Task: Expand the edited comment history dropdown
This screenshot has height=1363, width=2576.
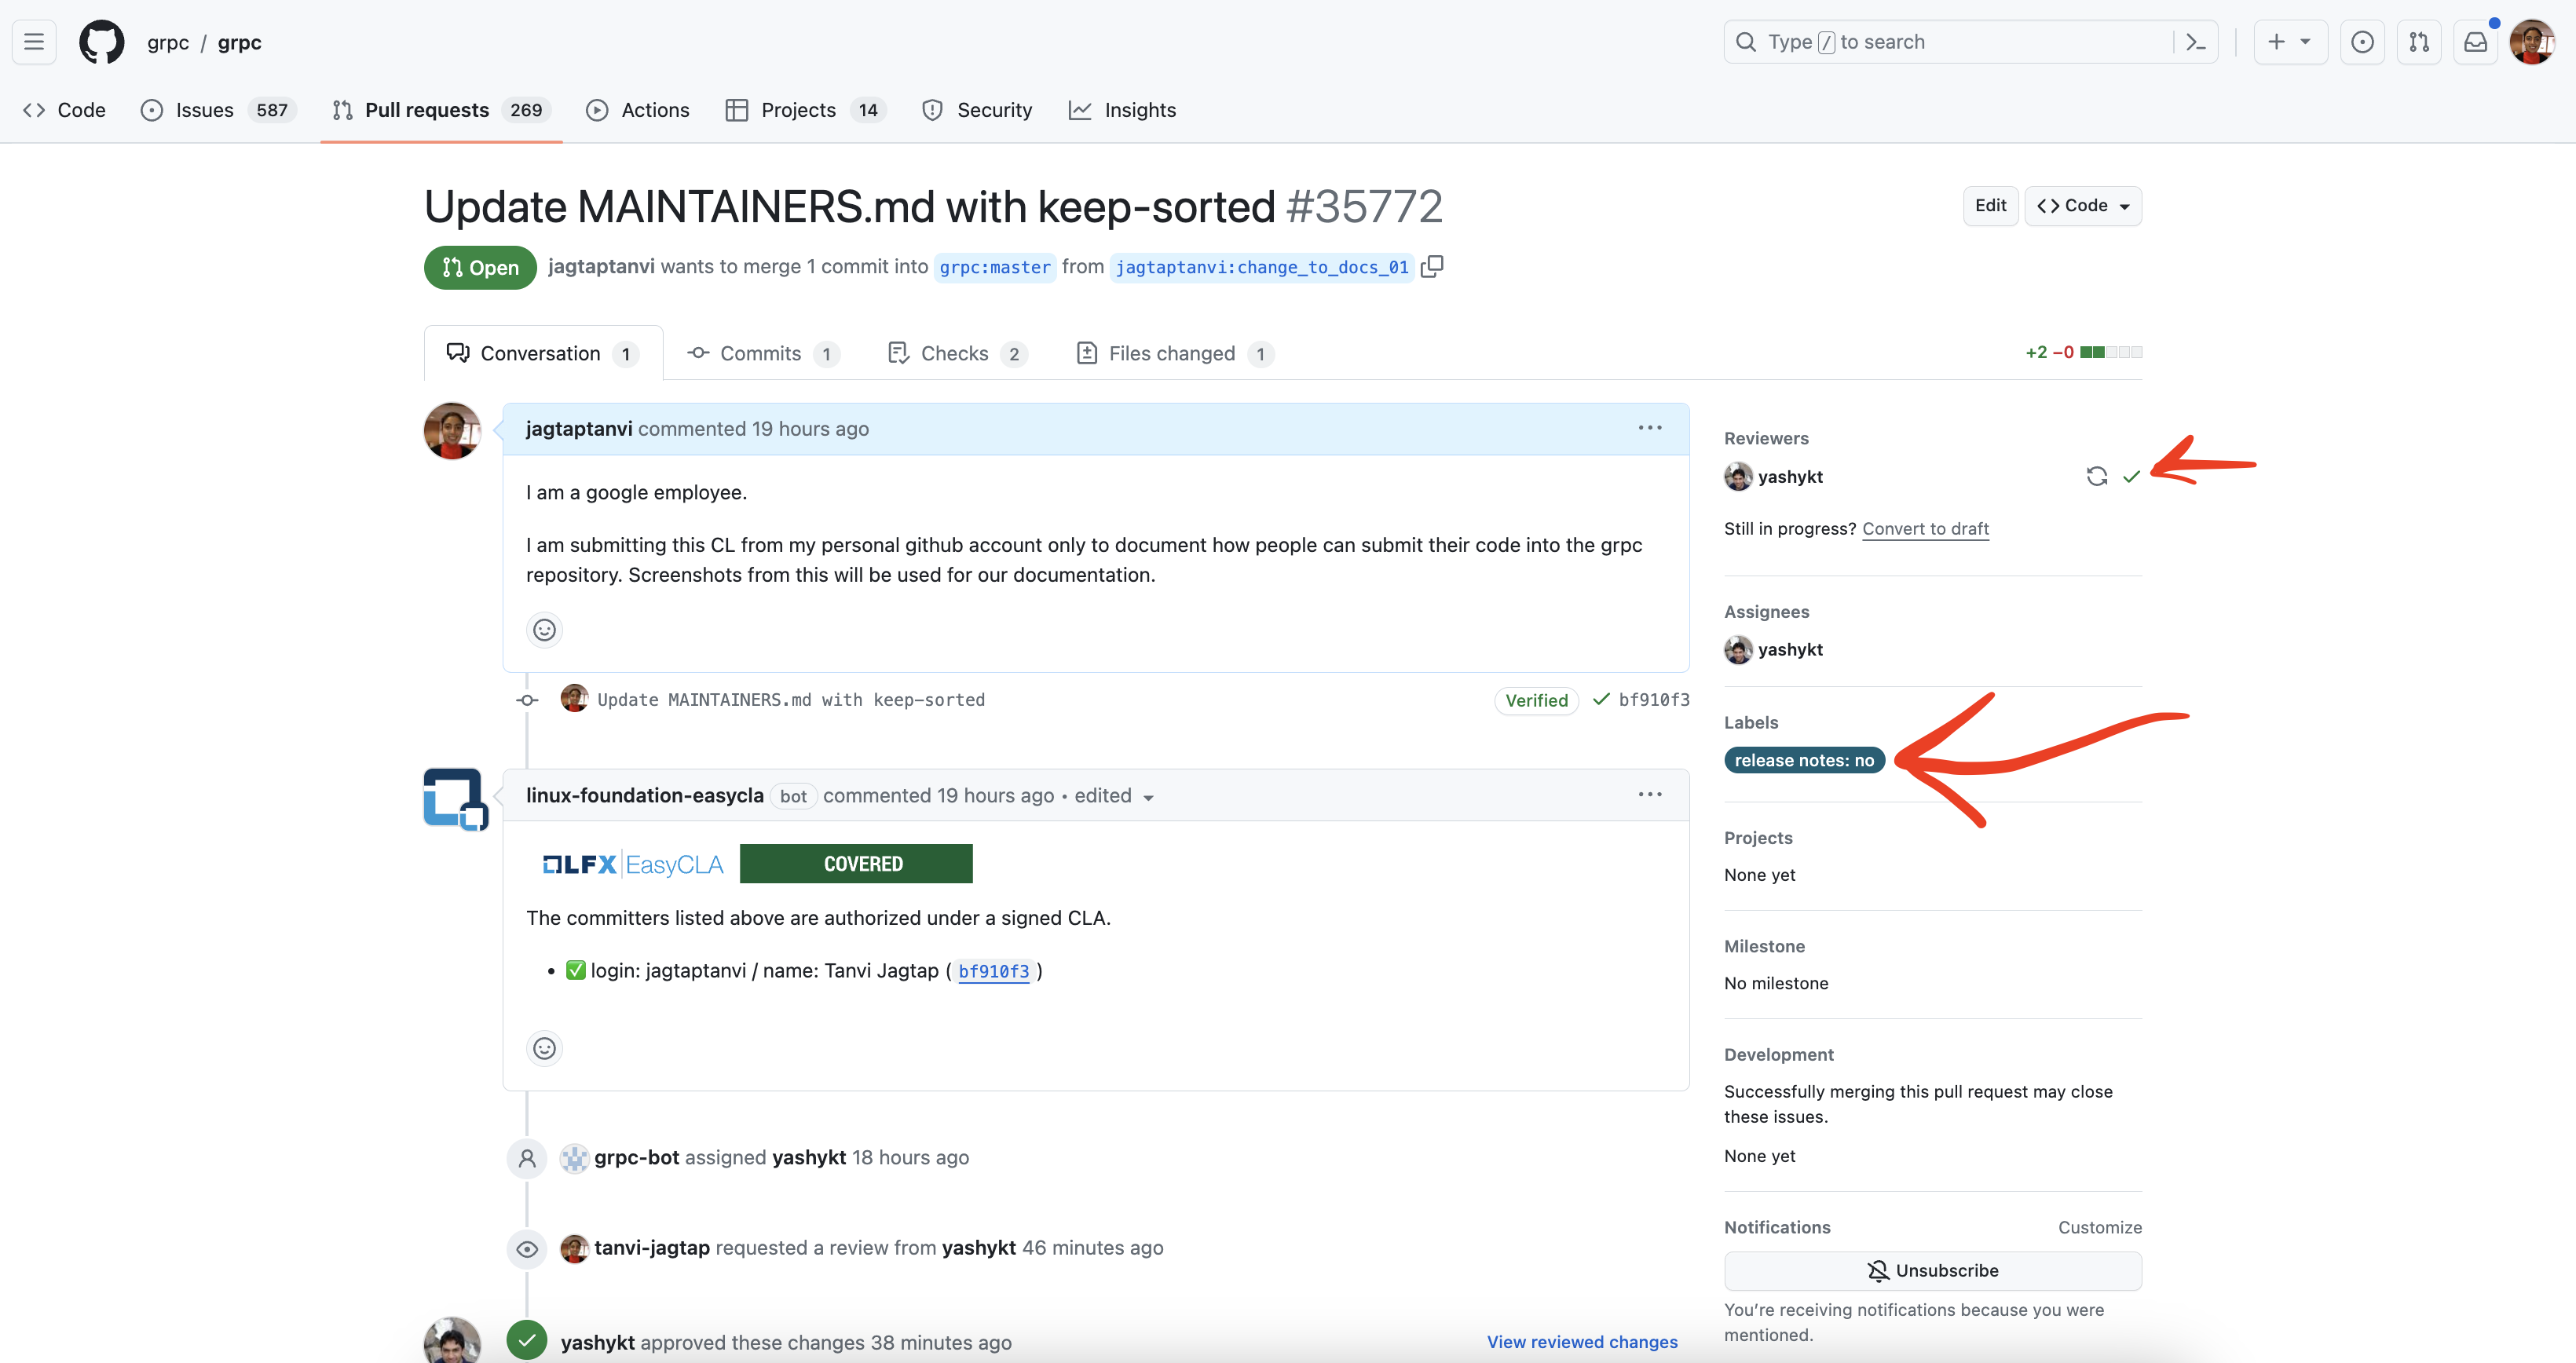Action: click(1150, 795)
